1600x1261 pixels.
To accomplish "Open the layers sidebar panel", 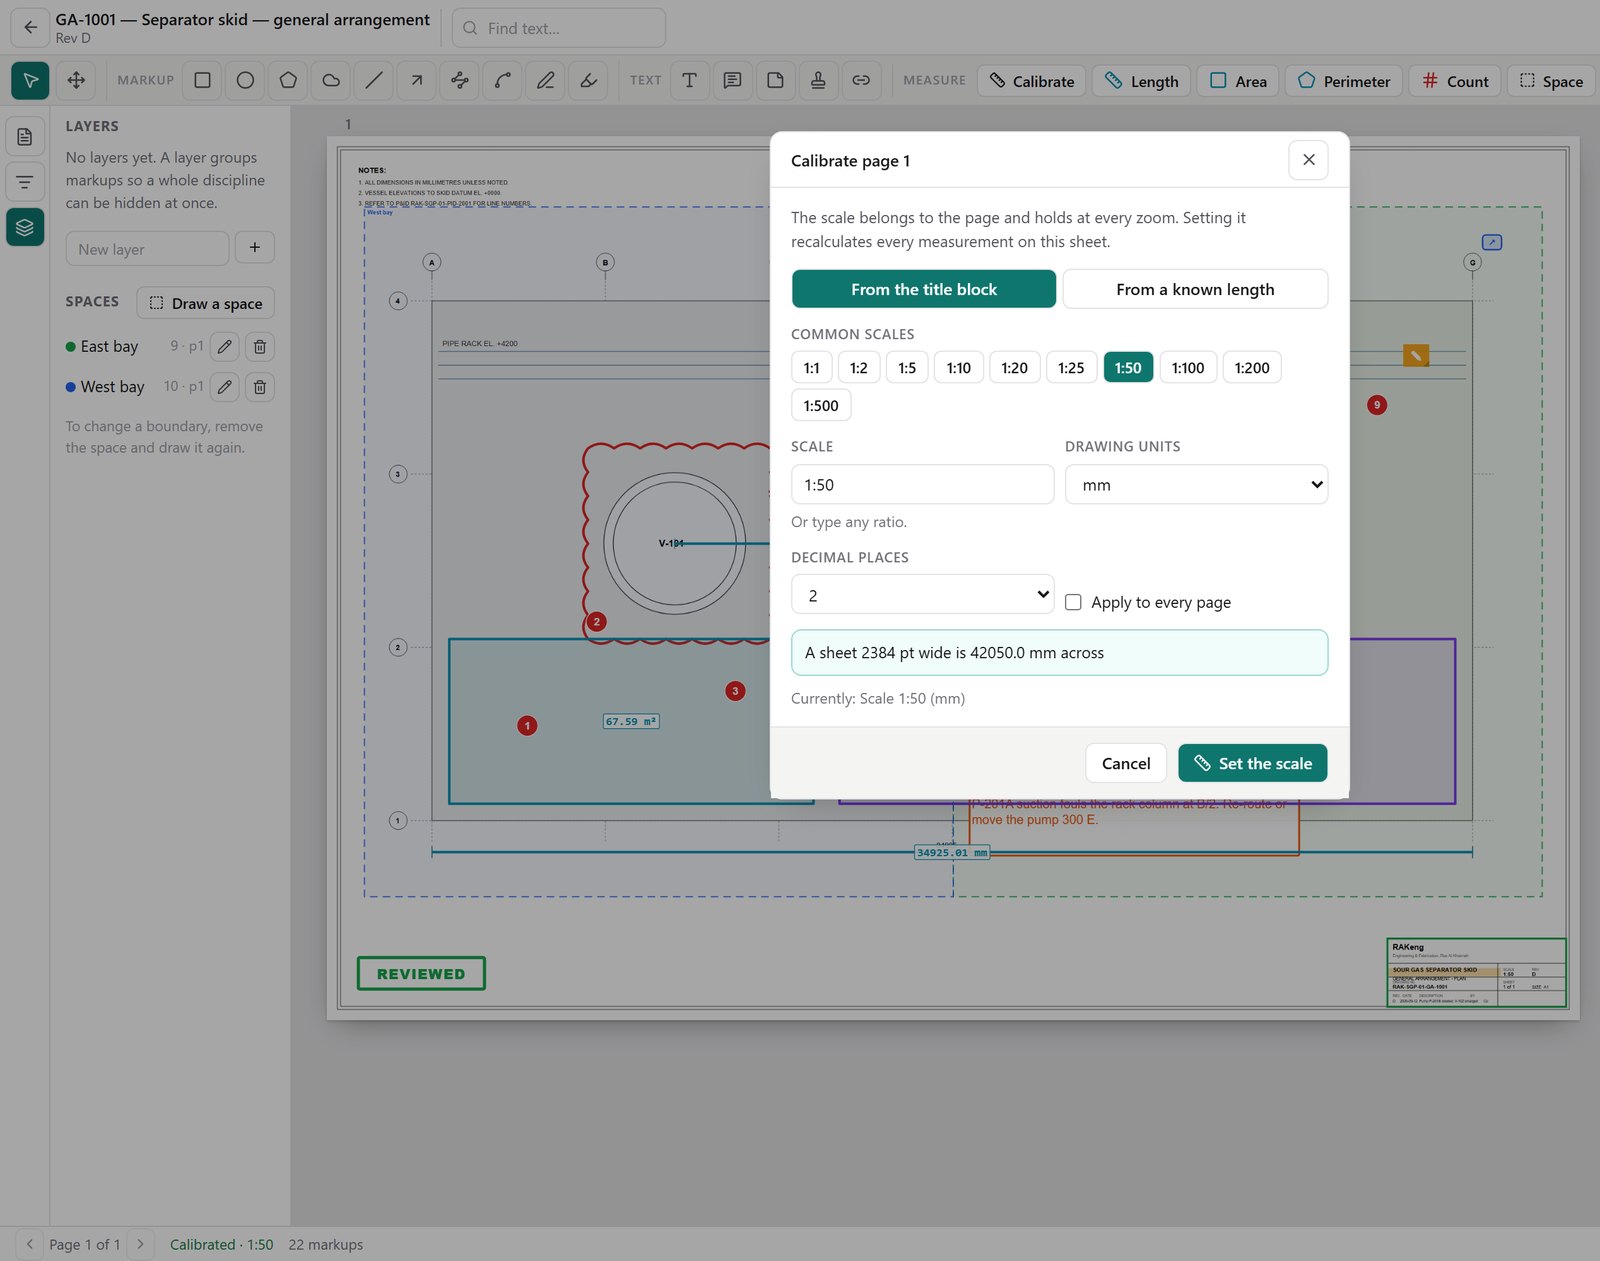I will [x=25, y=227].
